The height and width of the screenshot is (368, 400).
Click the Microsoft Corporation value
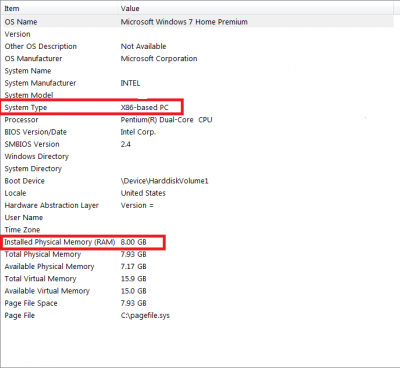coord(159,59)
